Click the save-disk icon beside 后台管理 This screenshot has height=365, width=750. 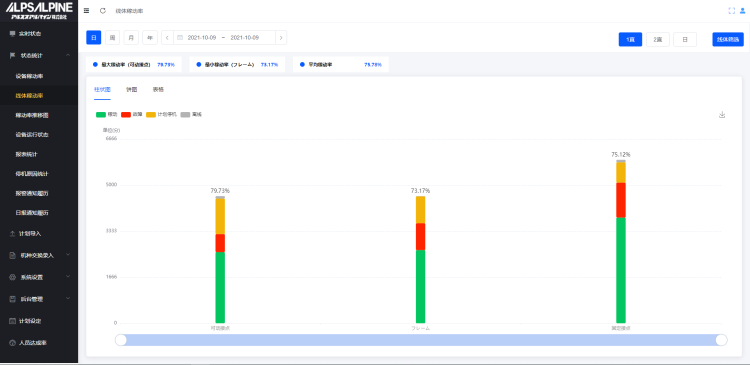pyautogui.click(x=12, y=299)
